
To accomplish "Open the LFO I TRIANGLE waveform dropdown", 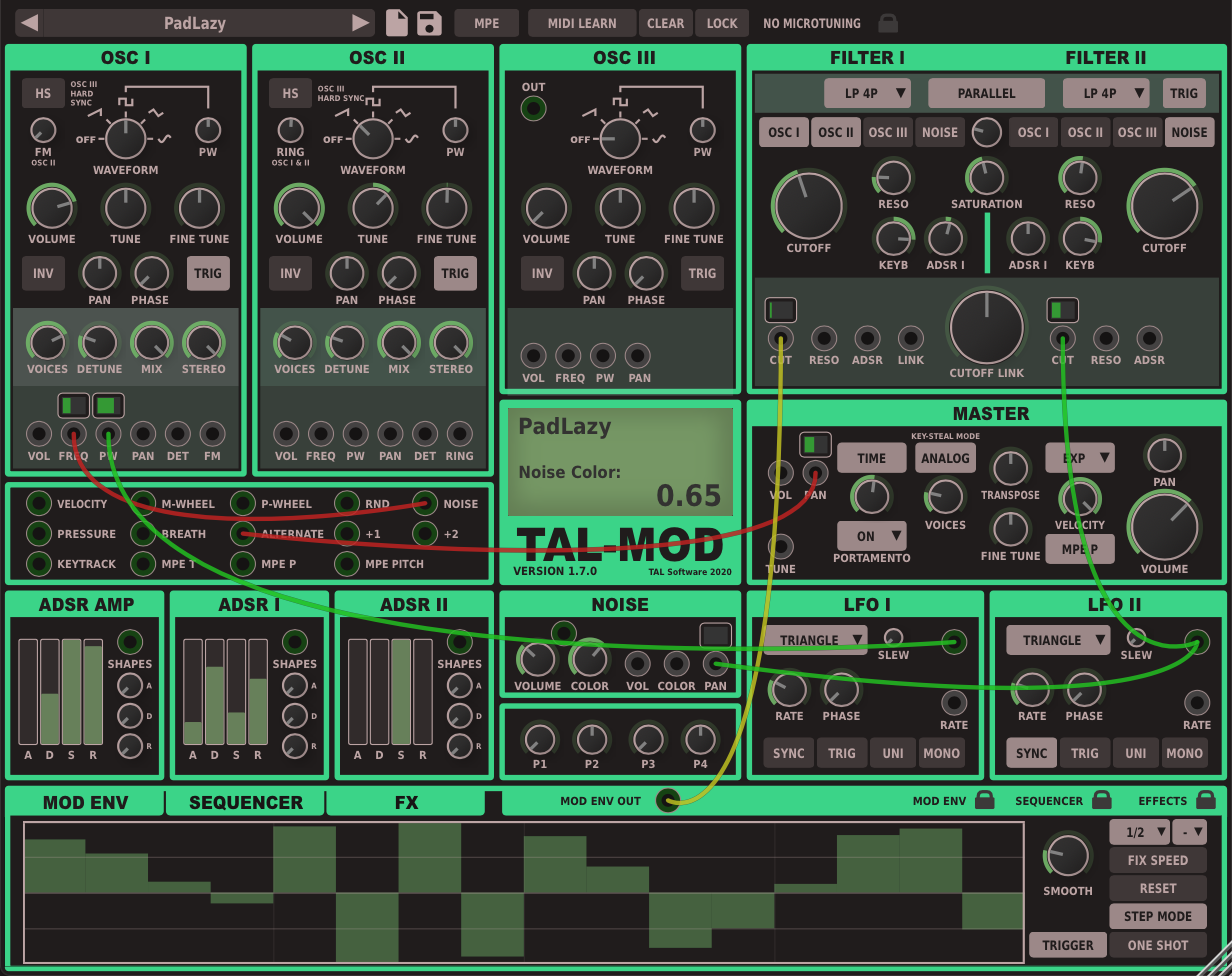I will [x=815, y=640].
